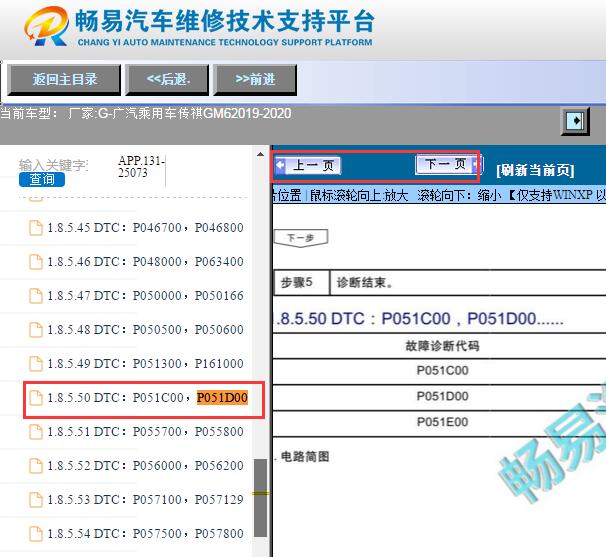The height and width of the screenshot is (557, 606).
Task: Click the collapse panel arrow icon on the vehicle model bar
Action: 575,121
